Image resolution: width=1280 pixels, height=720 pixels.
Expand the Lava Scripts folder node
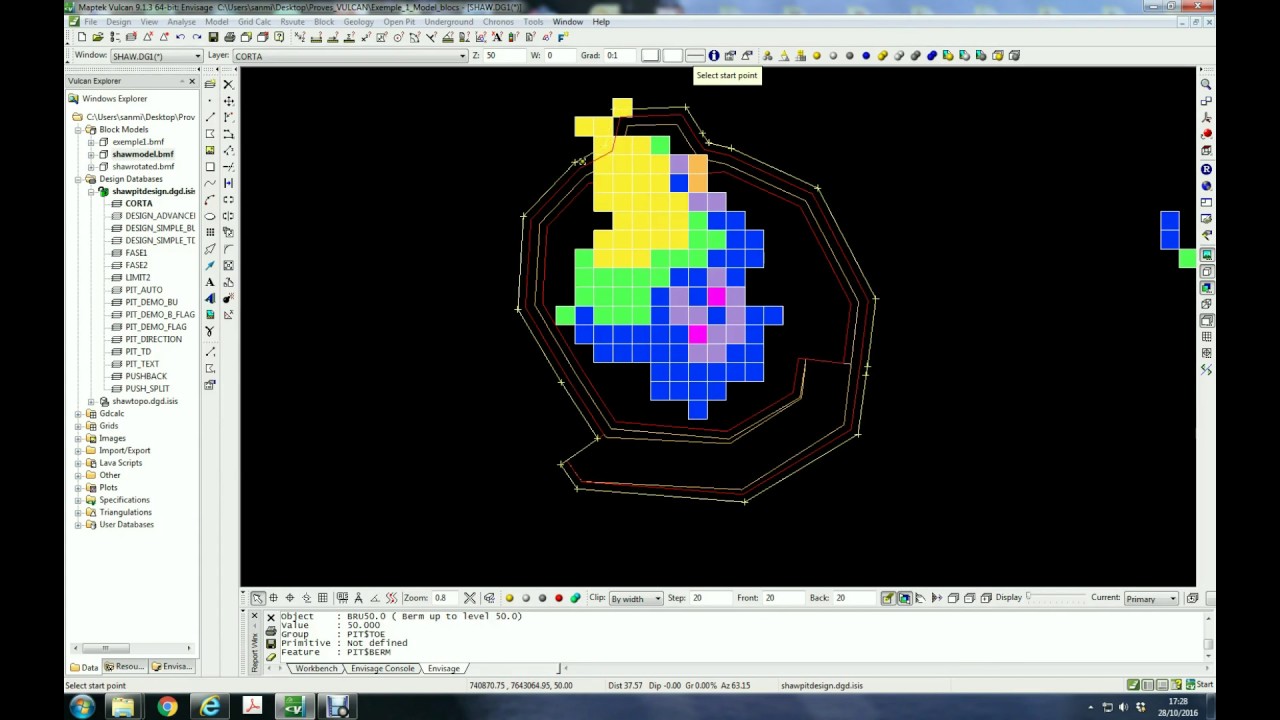click(x=78, y=463)
